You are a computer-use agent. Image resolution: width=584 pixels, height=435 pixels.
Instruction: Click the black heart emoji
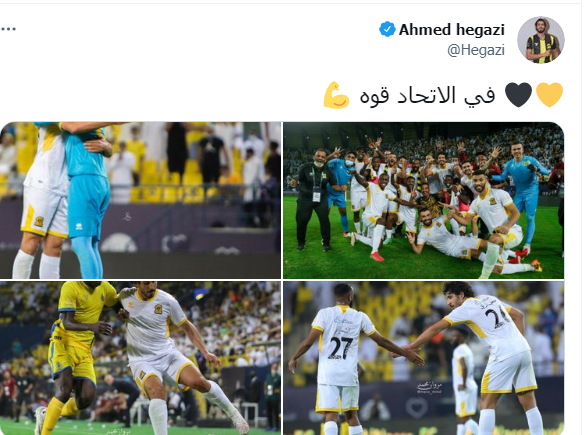(518, 95)
